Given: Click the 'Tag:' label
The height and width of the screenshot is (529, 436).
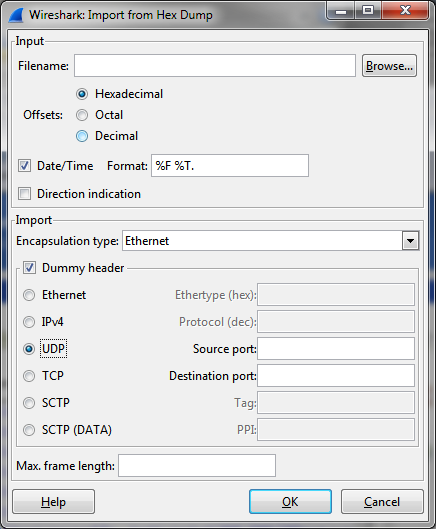Looking at the screenshot, I should point(245,403).
